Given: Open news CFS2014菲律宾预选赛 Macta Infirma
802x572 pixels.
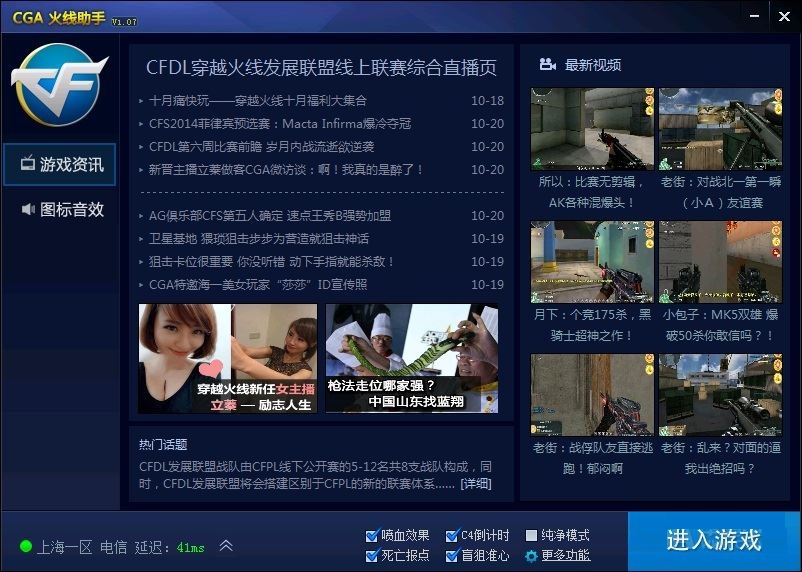Looking at the screenshot, I should (x=280, y=123).
